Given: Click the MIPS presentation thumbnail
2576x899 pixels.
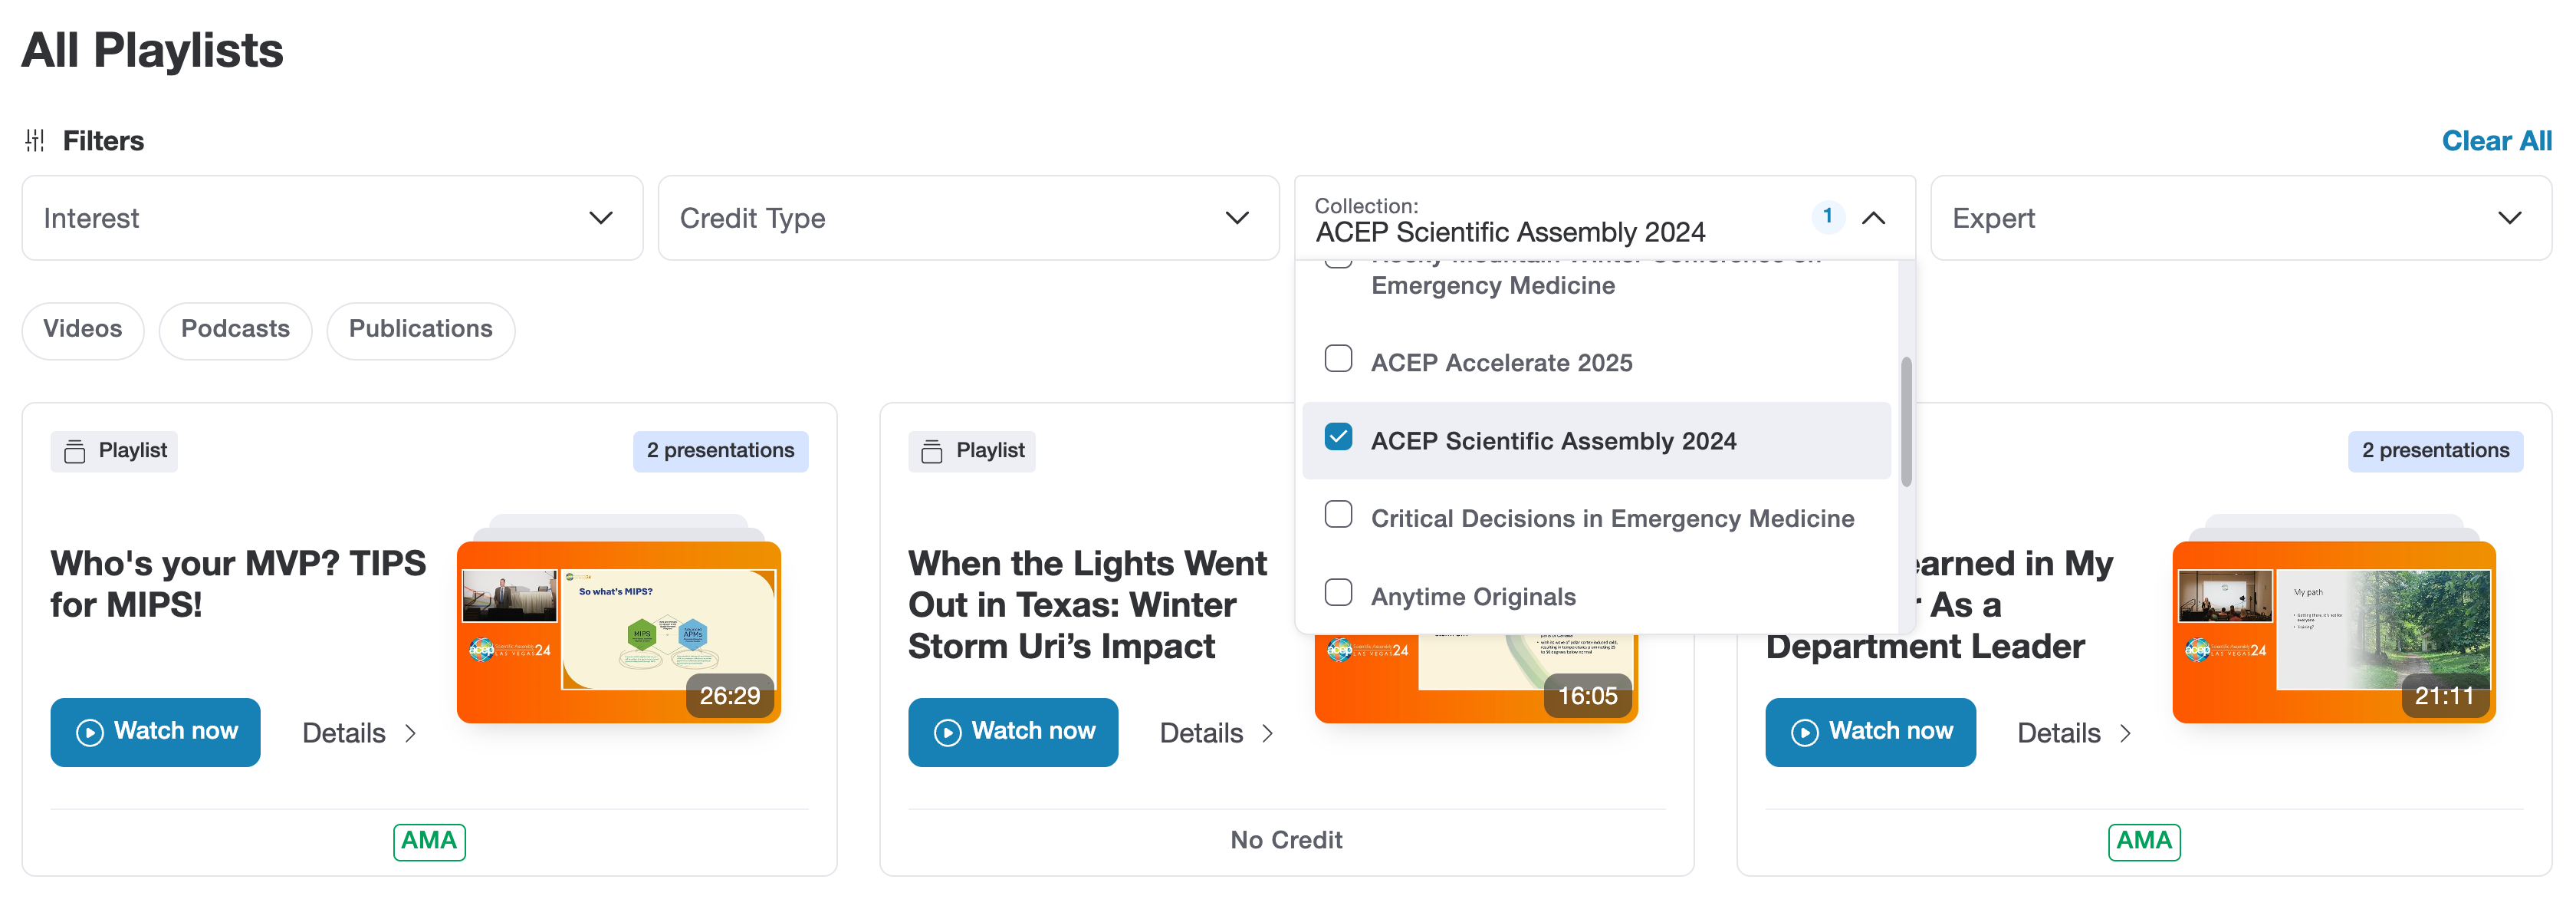Looking at the screenshot, I should [618, 630].
